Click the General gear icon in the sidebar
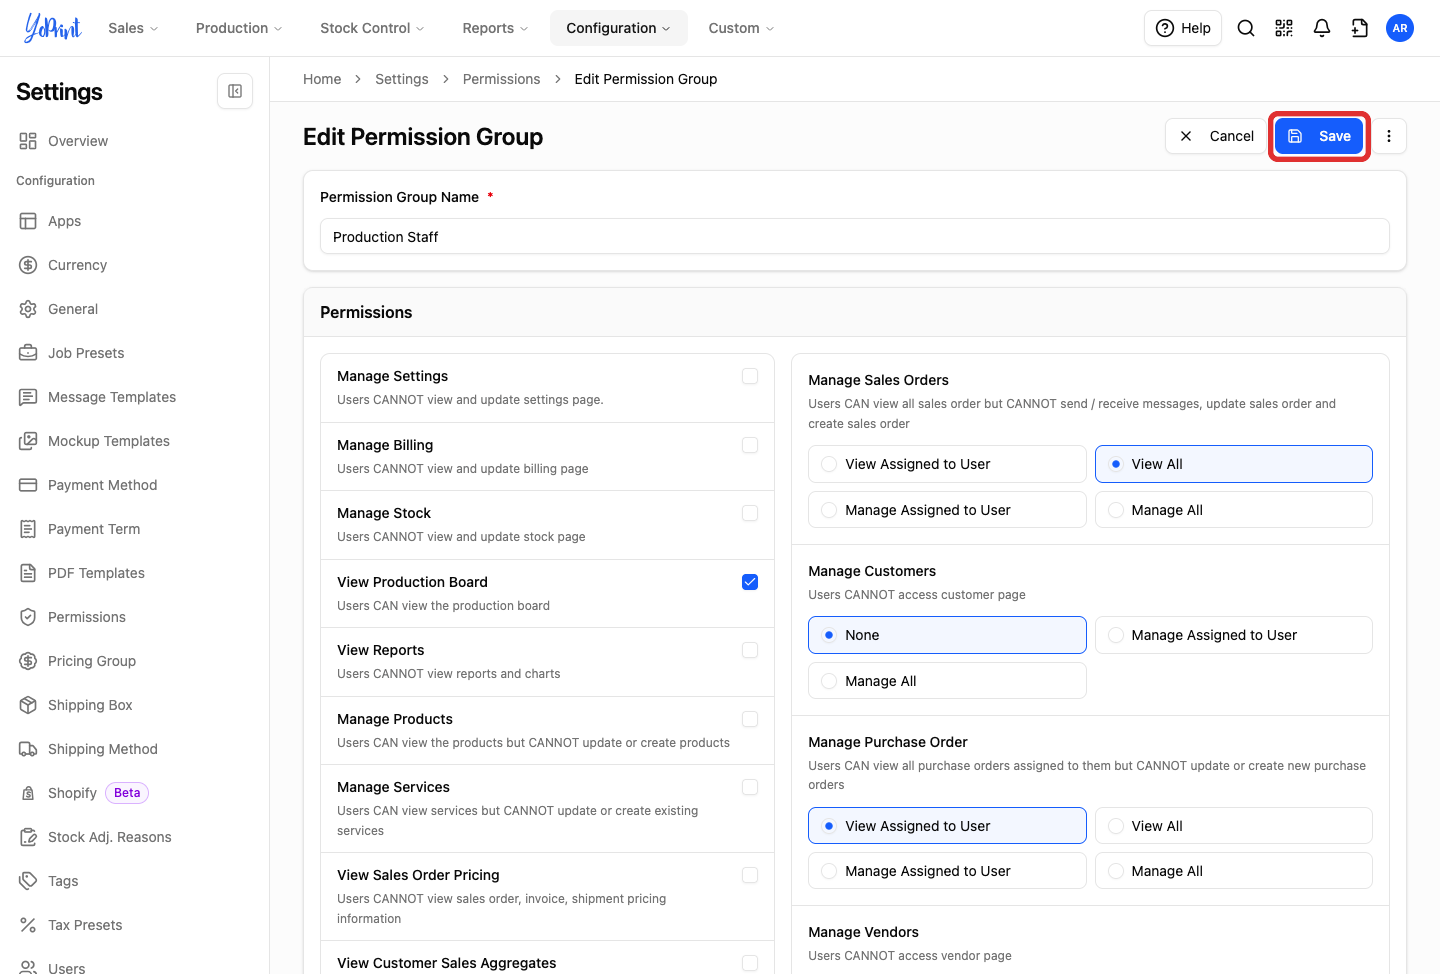This screenshot has width=1440, height=974. pos(28,309)
